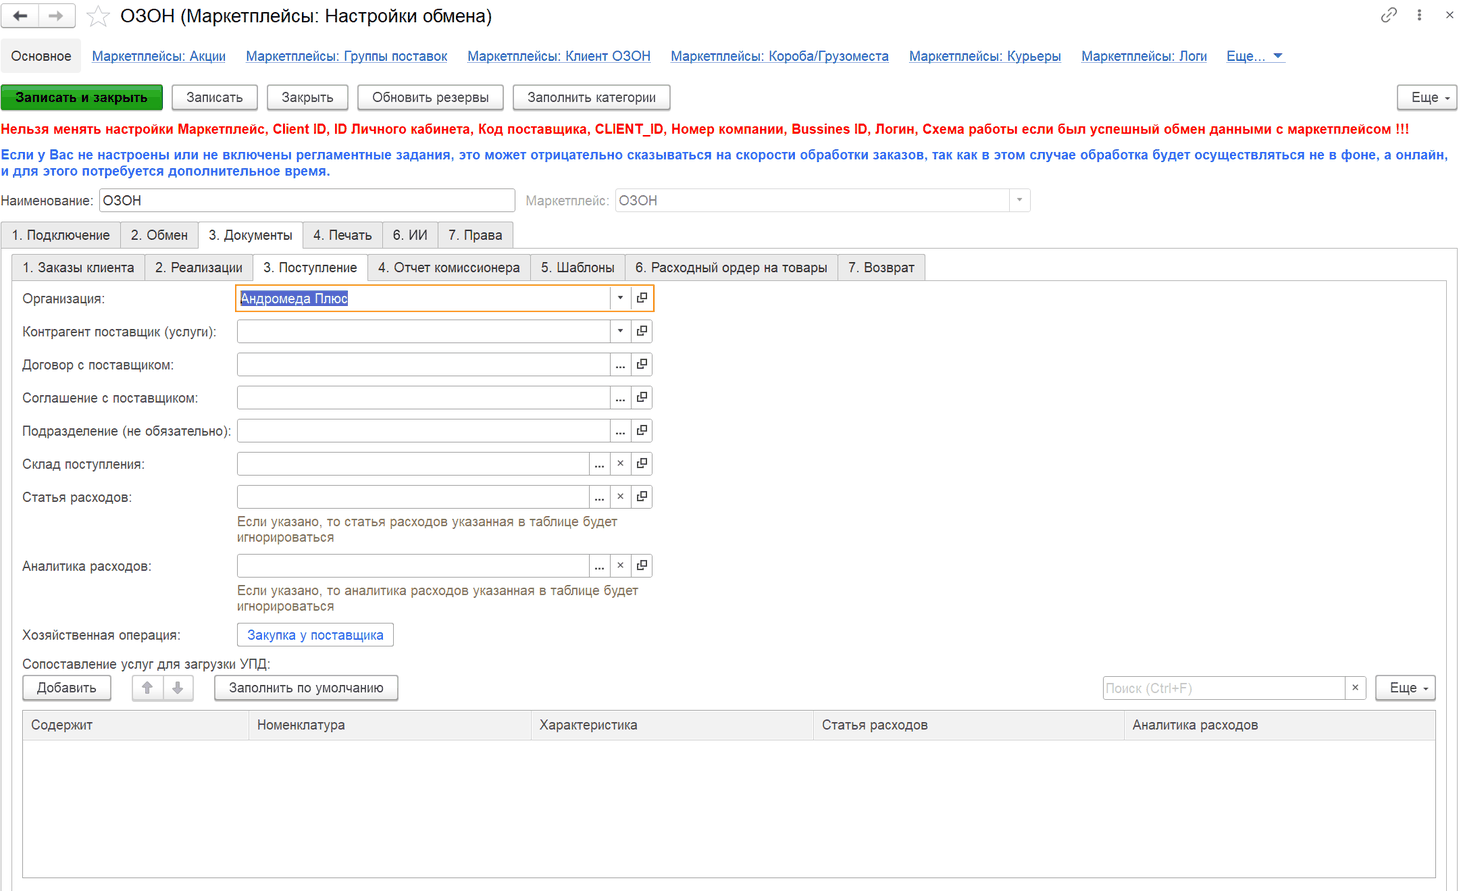Open the top-right Еще command menu
The width and height of the screenshot is (1461, 891).
click(1427, 97)
